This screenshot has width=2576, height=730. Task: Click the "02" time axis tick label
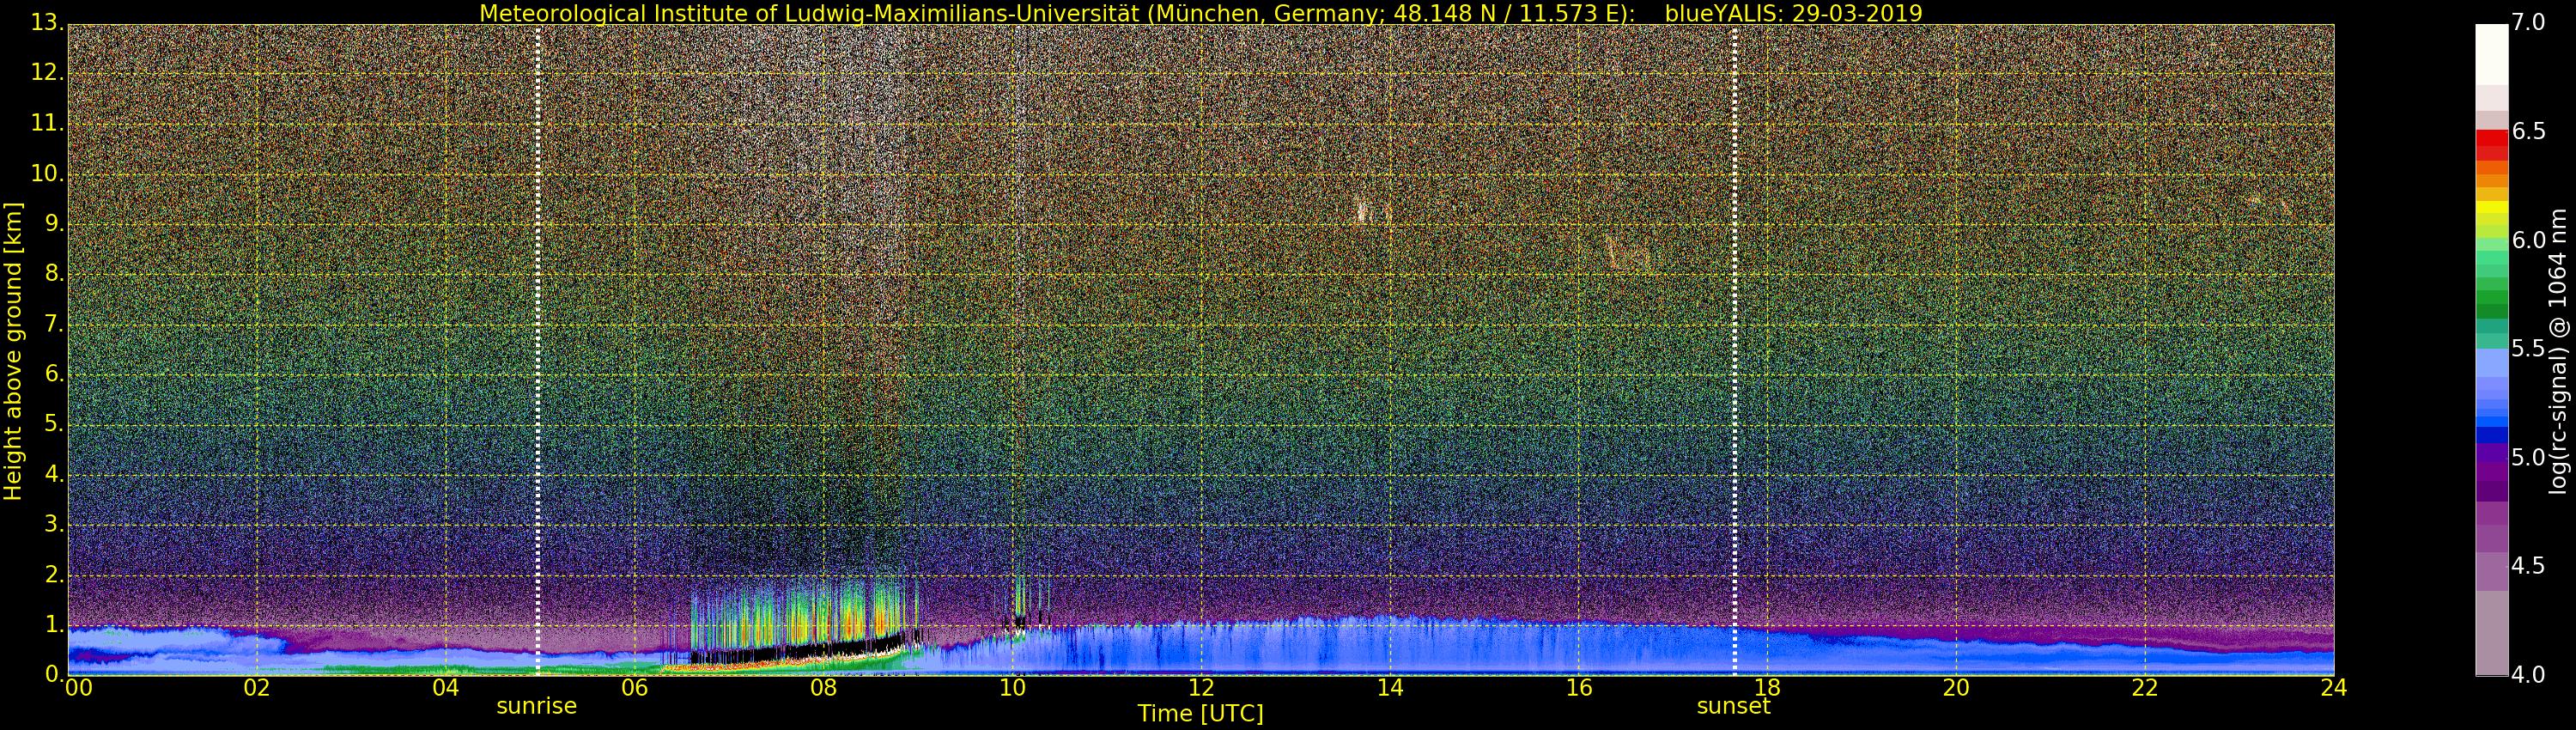tap(257, 688)
